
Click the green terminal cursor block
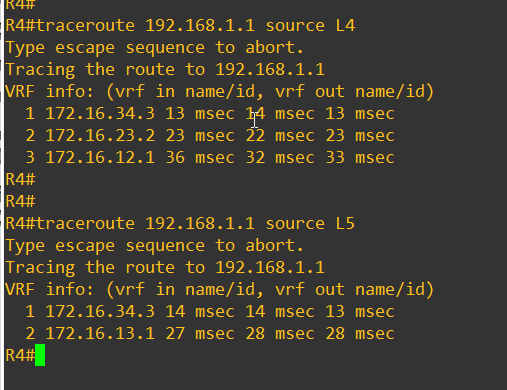click(x=40, y=355)
